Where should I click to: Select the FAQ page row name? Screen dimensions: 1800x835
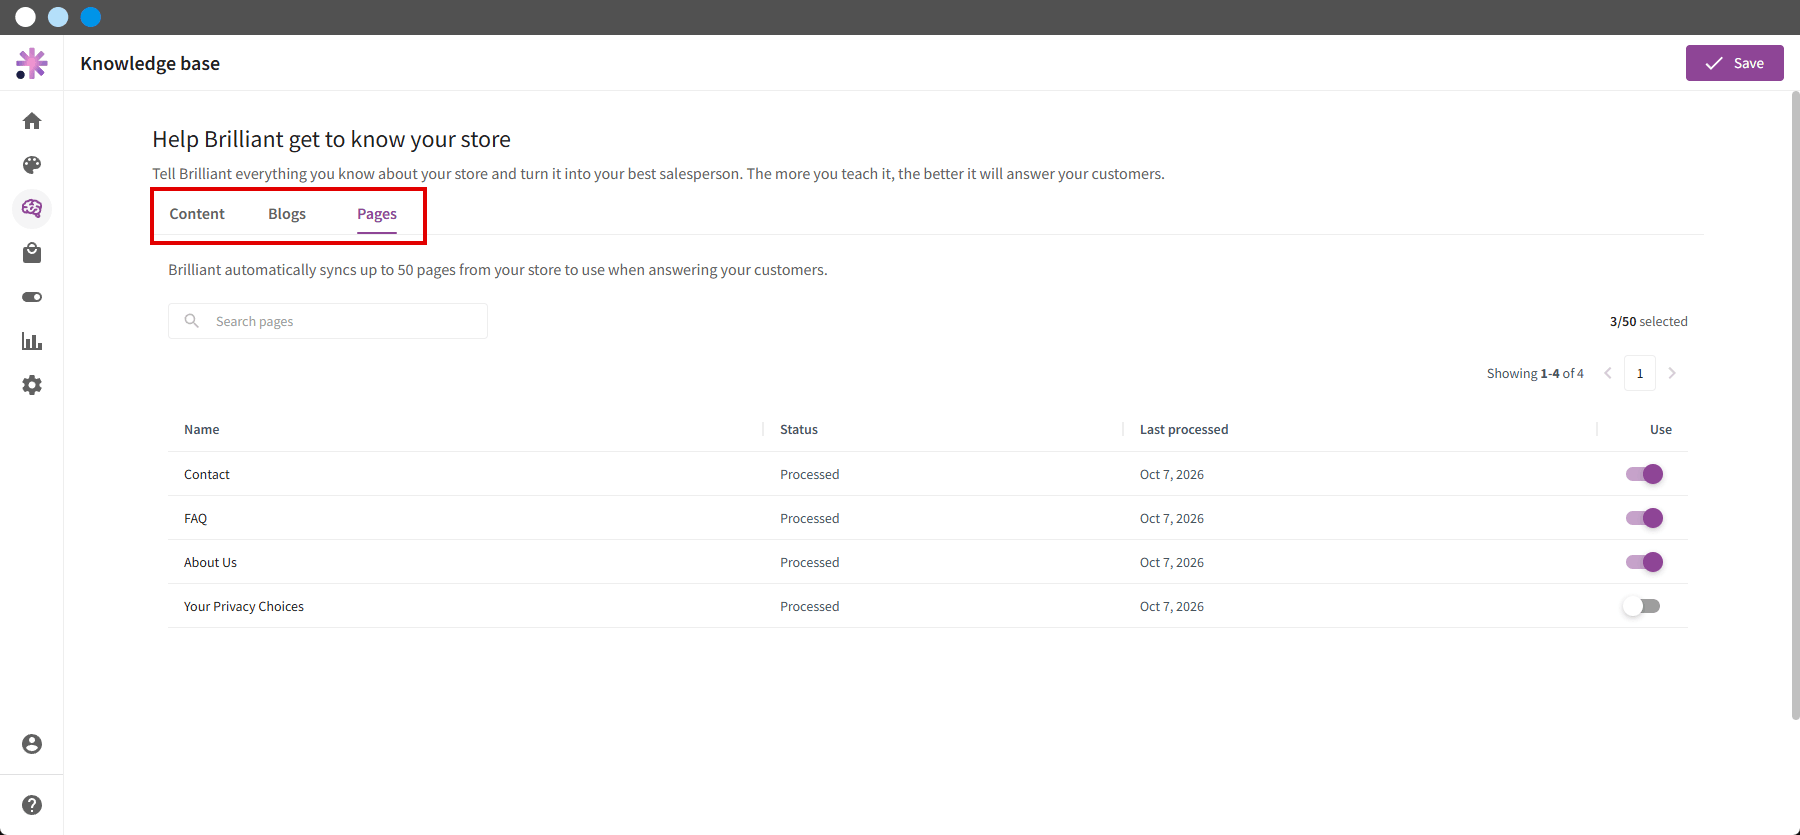point(196,518)
